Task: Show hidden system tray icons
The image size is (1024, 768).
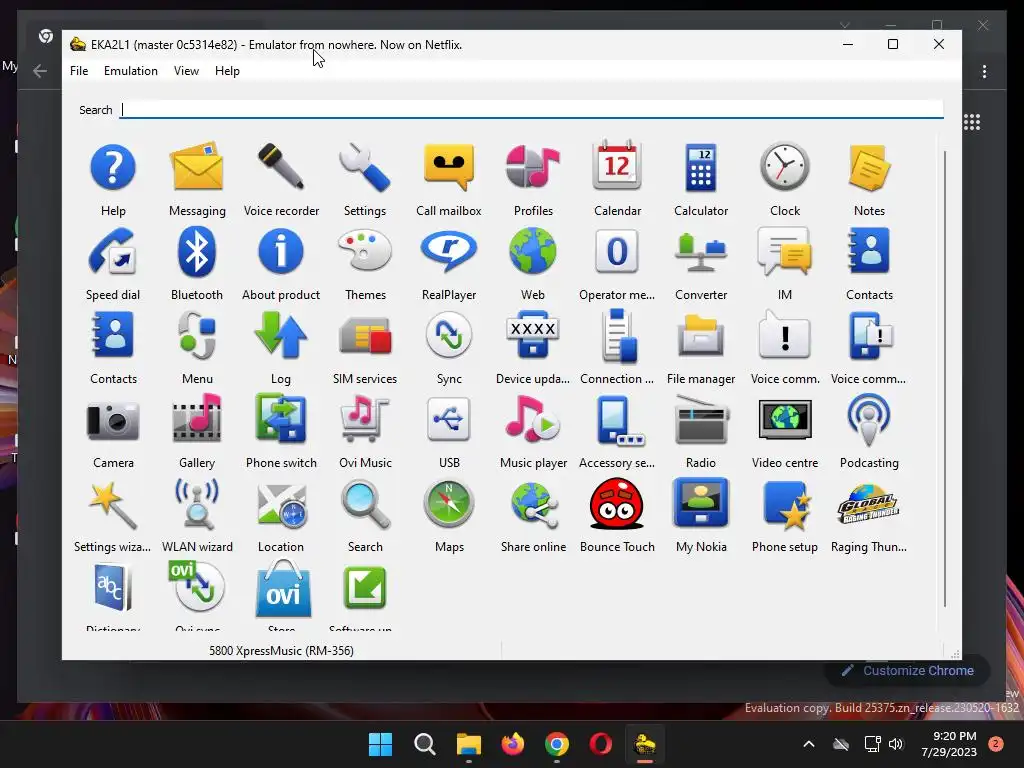Action: 808,744
